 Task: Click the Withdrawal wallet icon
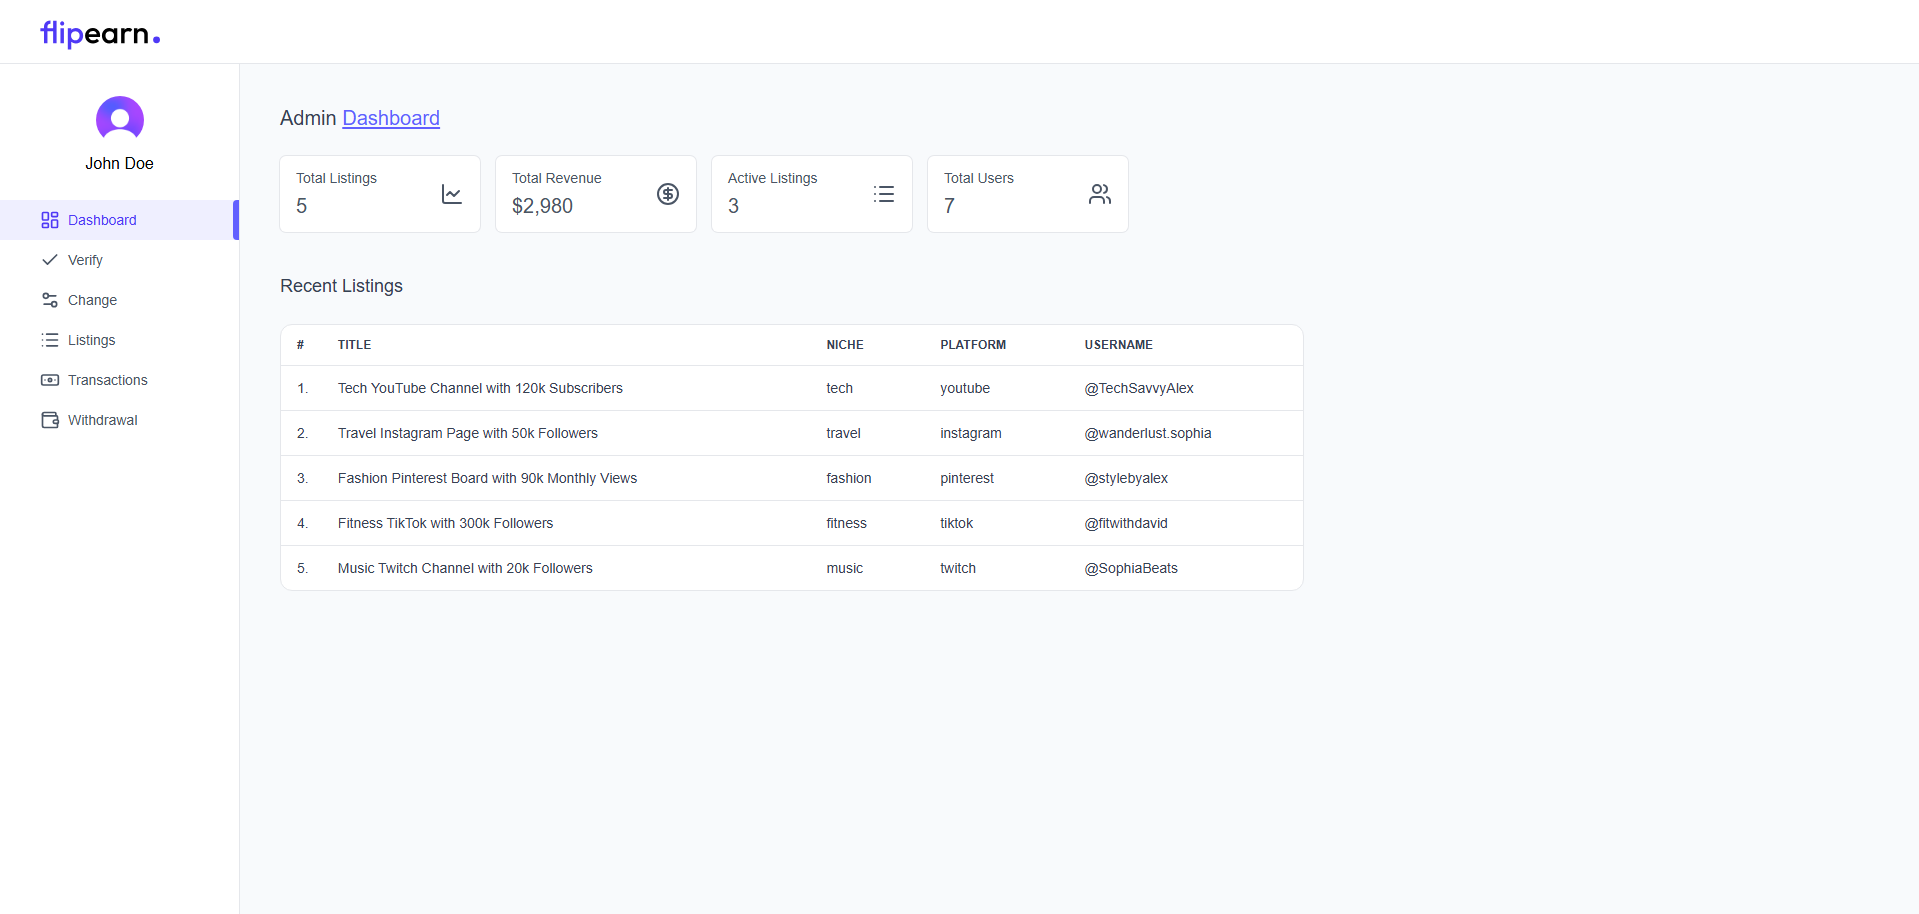click(50, 420)
